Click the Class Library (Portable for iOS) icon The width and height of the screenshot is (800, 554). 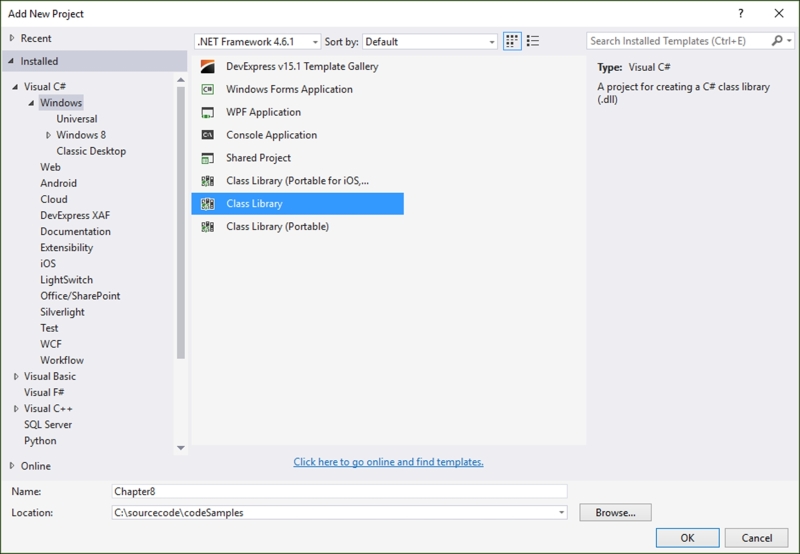pos(208,181)
